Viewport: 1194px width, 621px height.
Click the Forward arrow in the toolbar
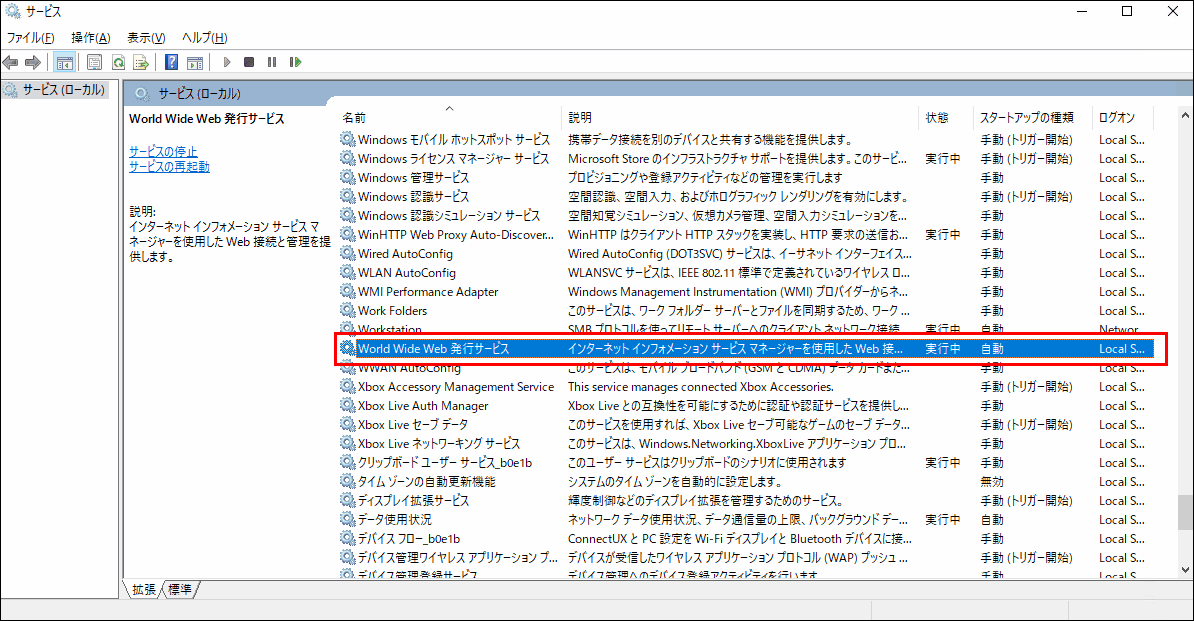point(33,62)
